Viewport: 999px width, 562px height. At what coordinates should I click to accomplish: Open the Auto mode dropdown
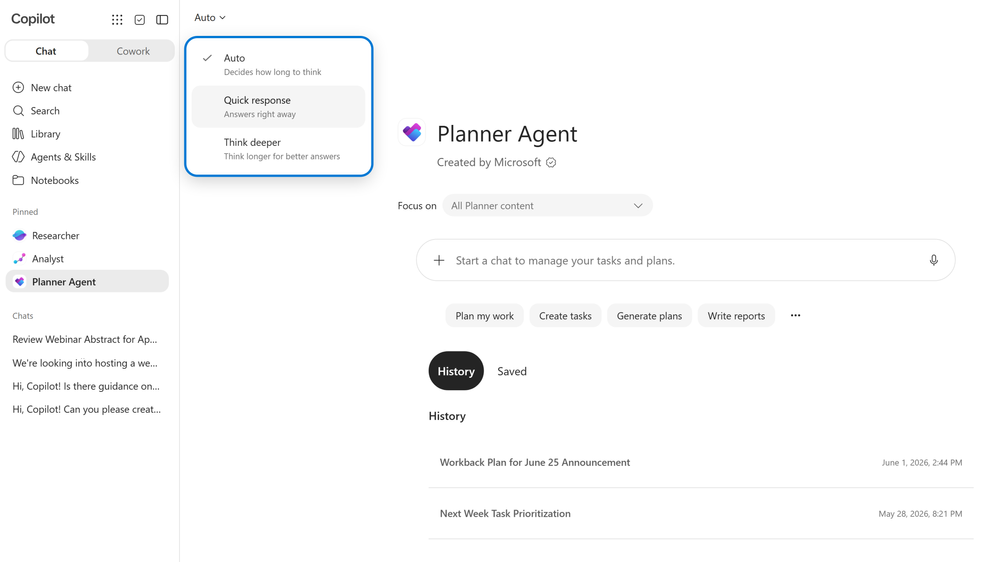pos(210,18)
